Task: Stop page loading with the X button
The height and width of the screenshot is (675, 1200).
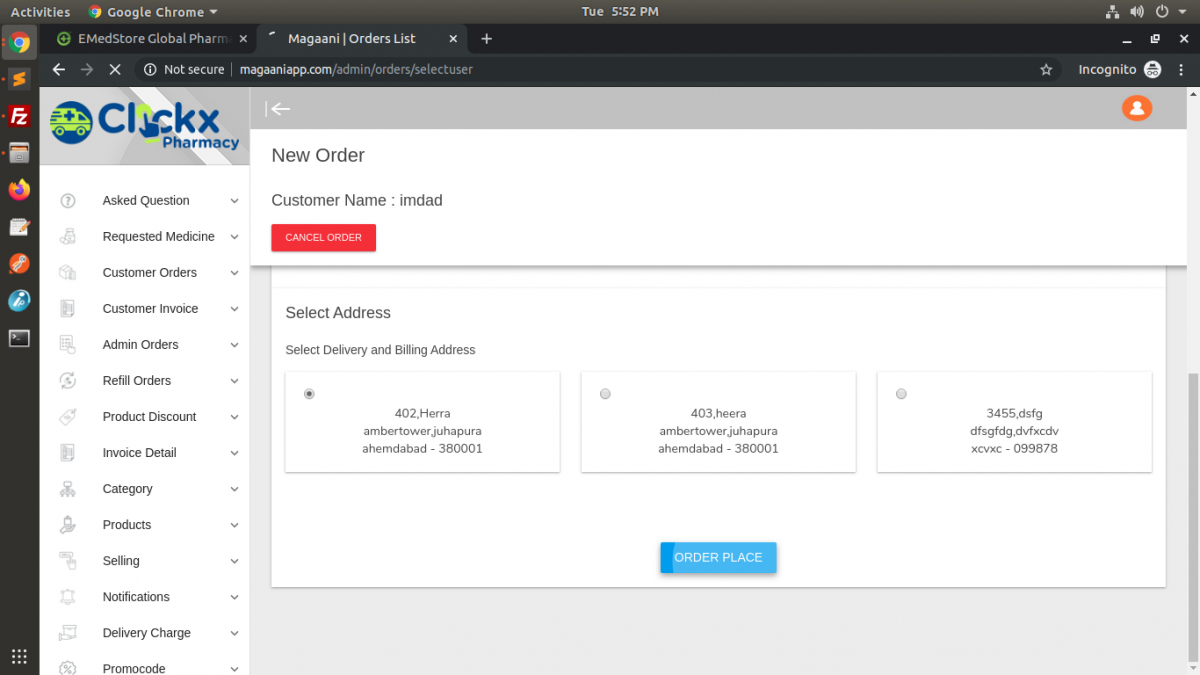Action: click(114, 70)
